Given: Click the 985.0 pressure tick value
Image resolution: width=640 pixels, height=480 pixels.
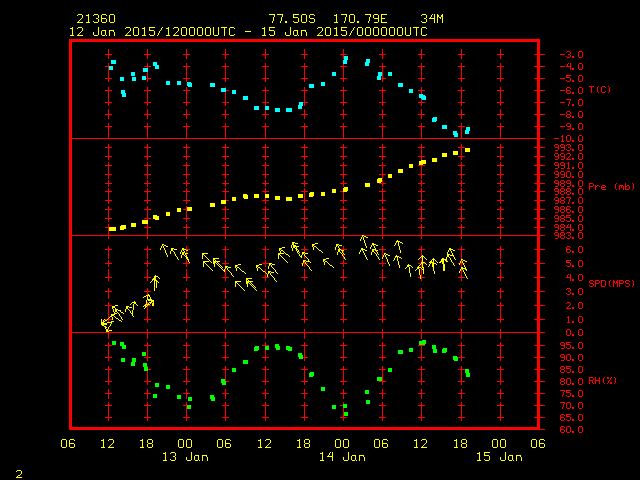Looking at the screenshot, I should point(569,218).
